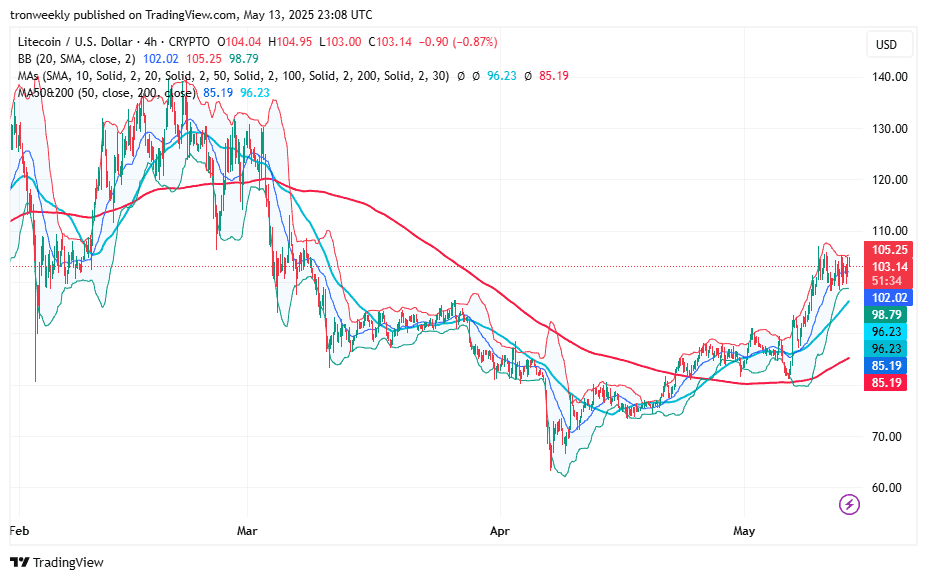This screenshot has height=580, width=927.
Task: Click the 4h timeframe label
Action: (x=150, y=42)
